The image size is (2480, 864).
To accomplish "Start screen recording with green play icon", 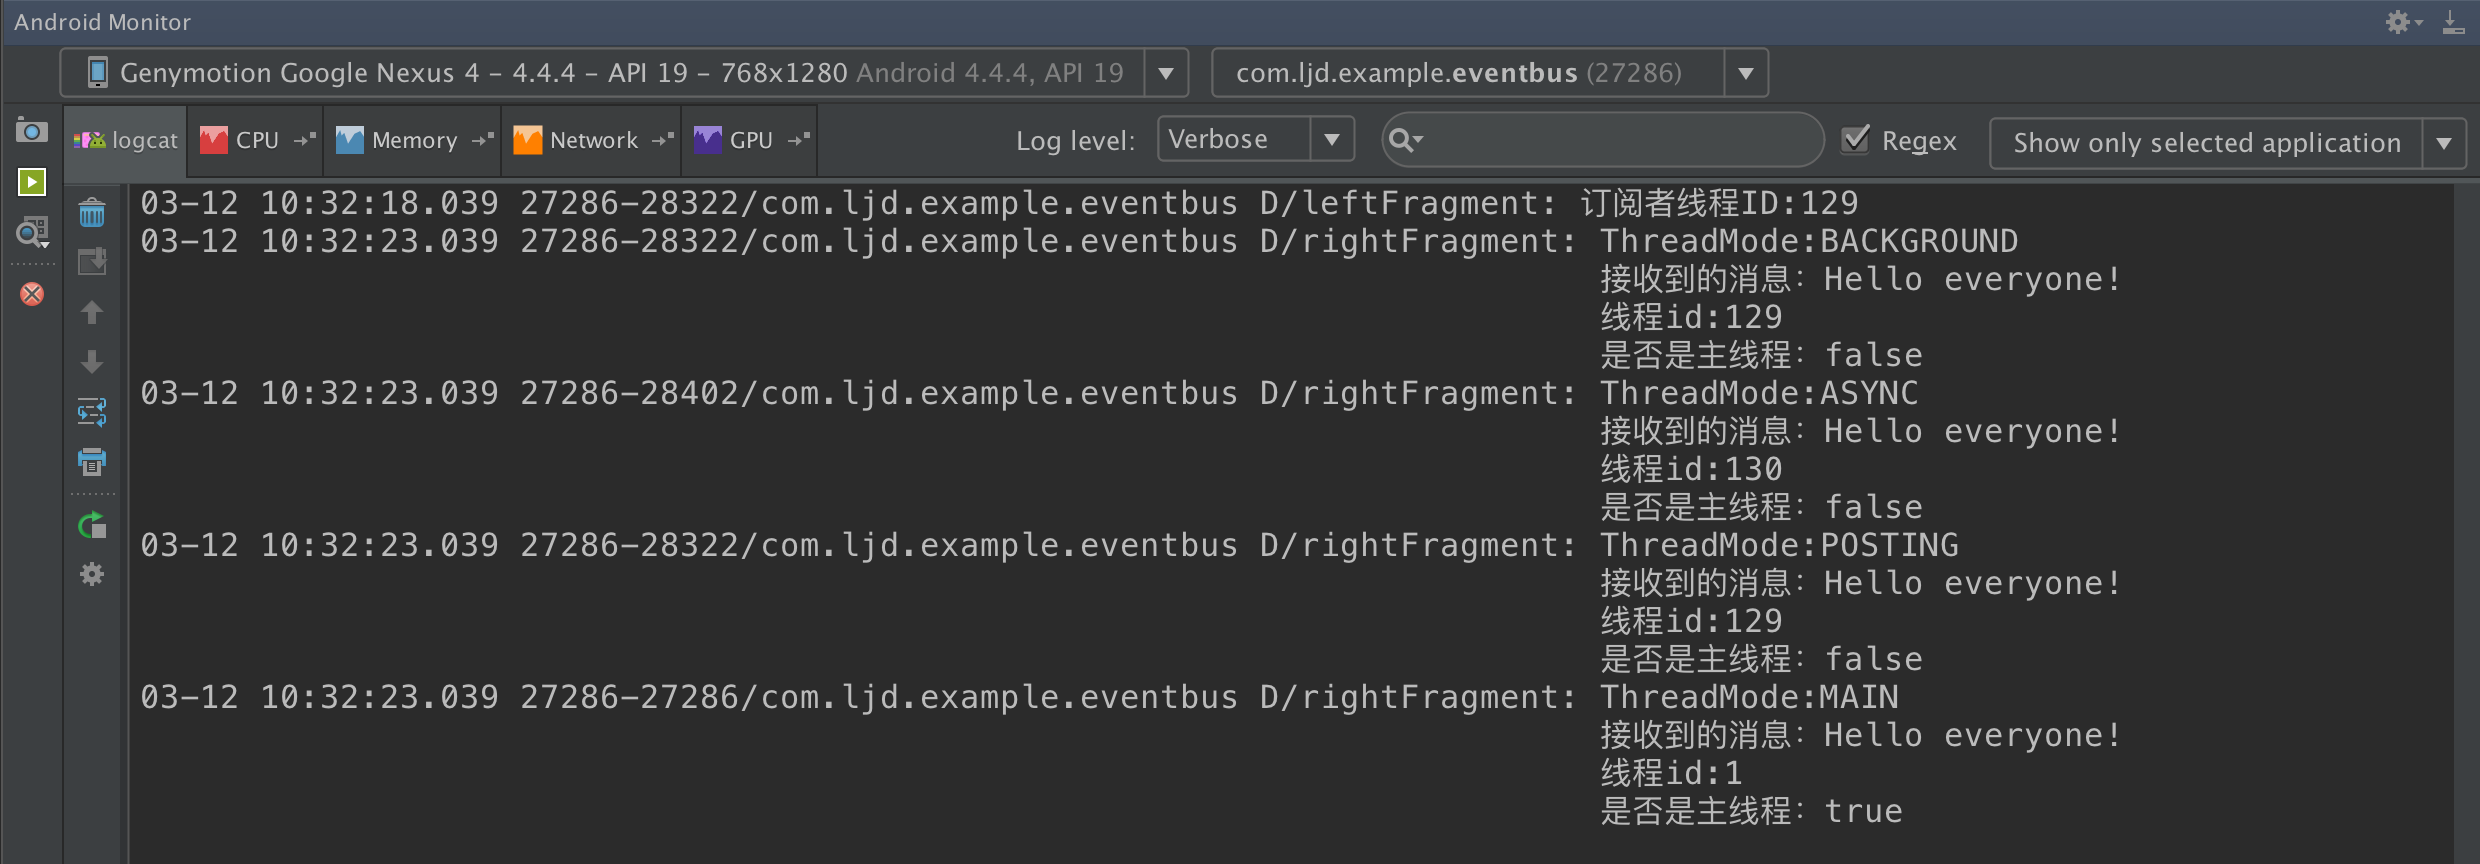I will (32, 182).
